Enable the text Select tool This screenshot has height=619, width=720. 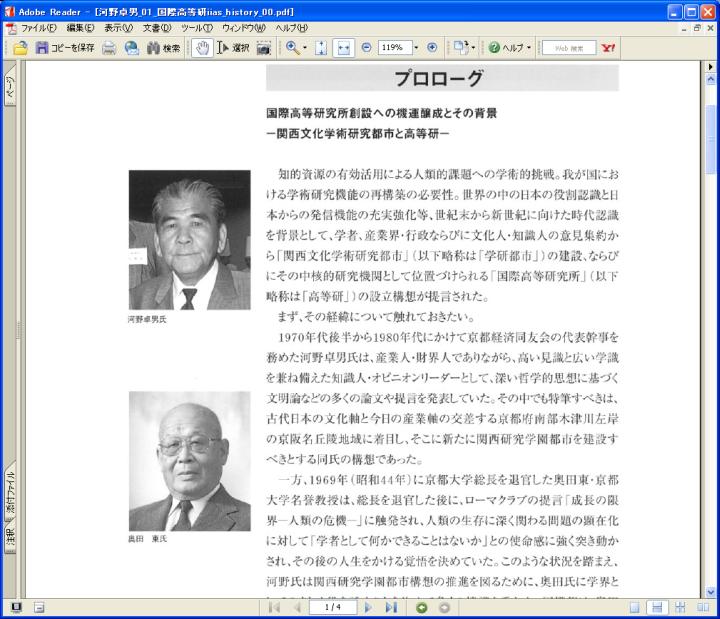point(233,48)
